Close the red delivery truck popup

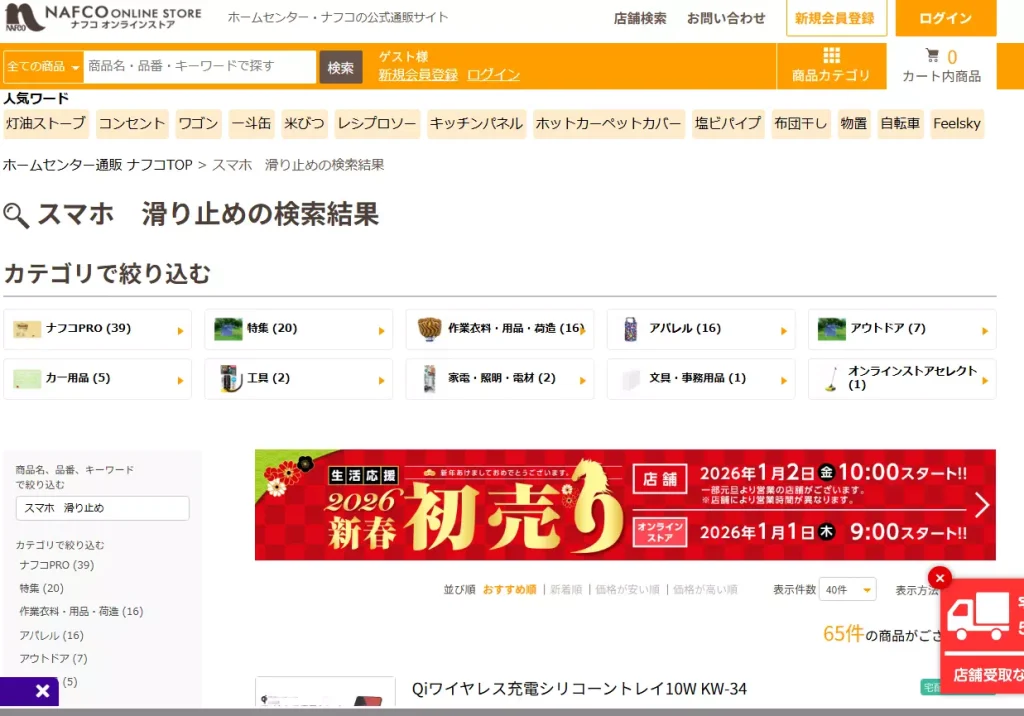coord(939,578)
